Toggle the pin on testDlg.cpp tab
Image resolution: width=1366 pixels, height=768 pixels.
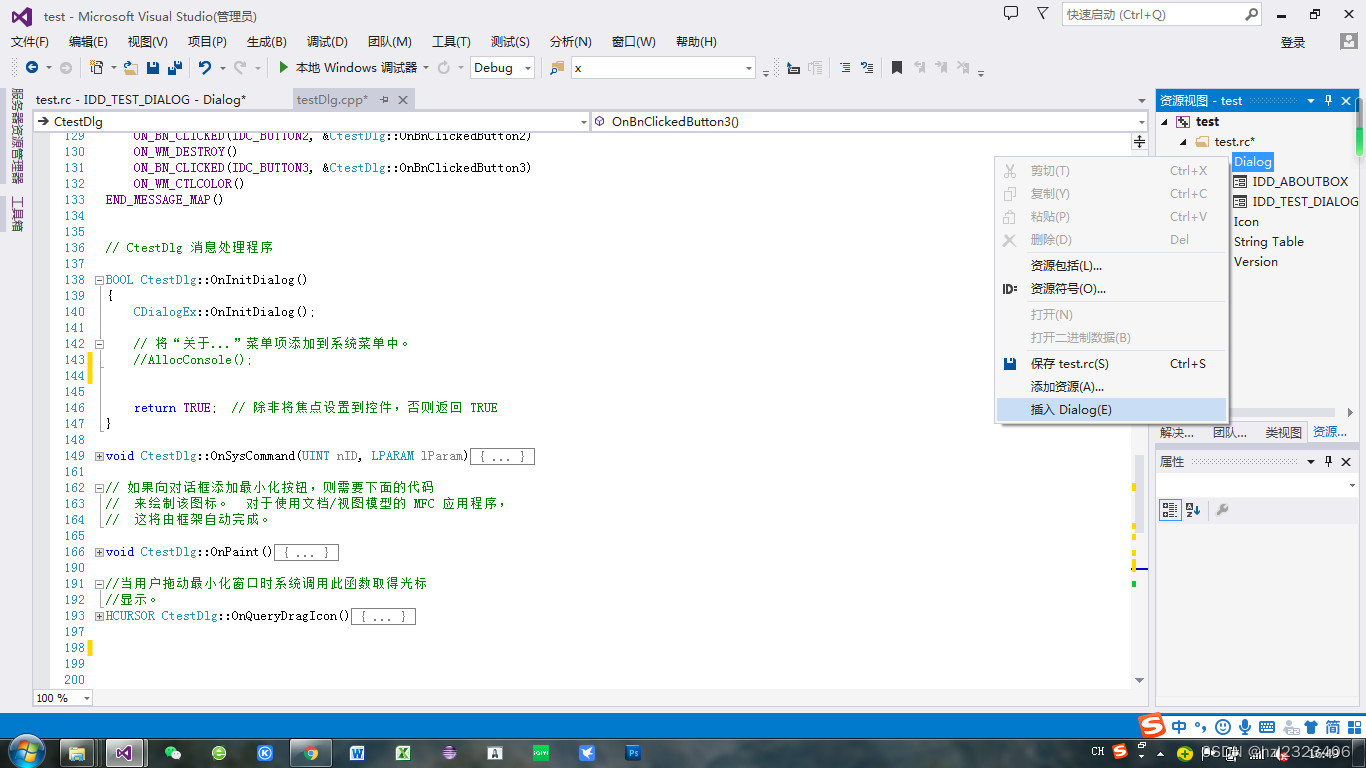[385, 100]
